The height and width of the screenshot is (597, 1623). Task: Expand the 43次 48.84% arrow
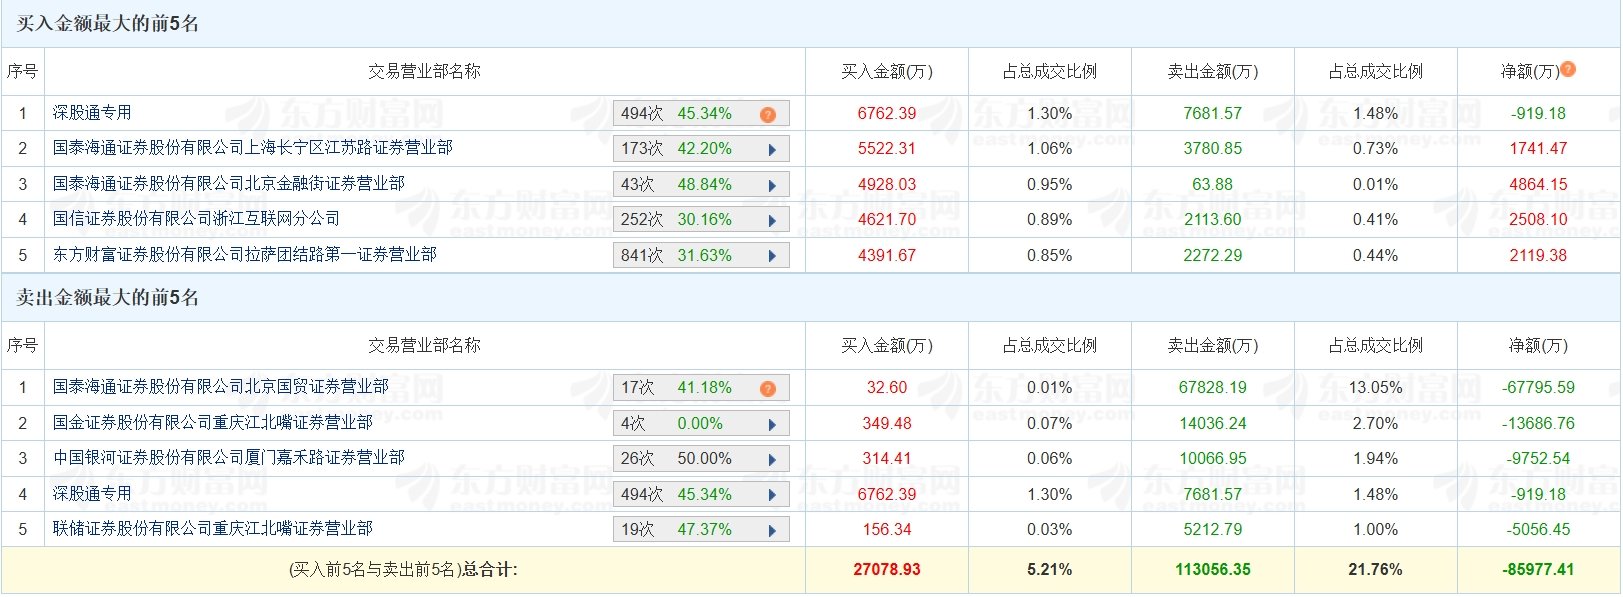(772, 186)
